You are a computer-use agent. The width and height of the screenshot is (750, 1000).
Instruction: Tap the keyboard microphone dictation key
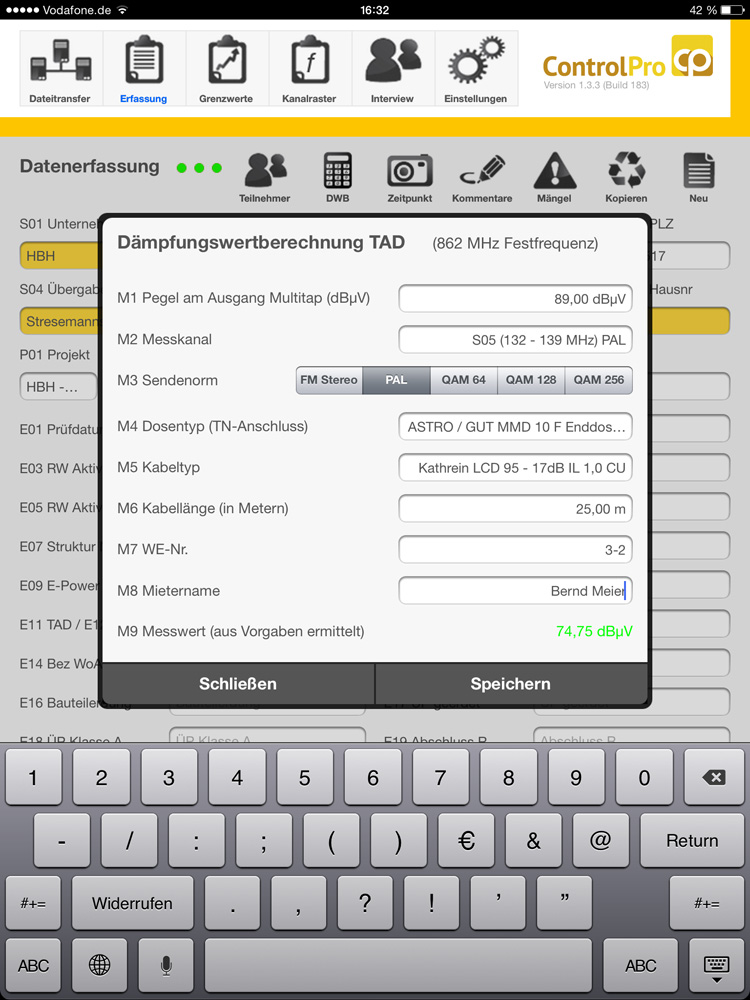tap(166, 965)
